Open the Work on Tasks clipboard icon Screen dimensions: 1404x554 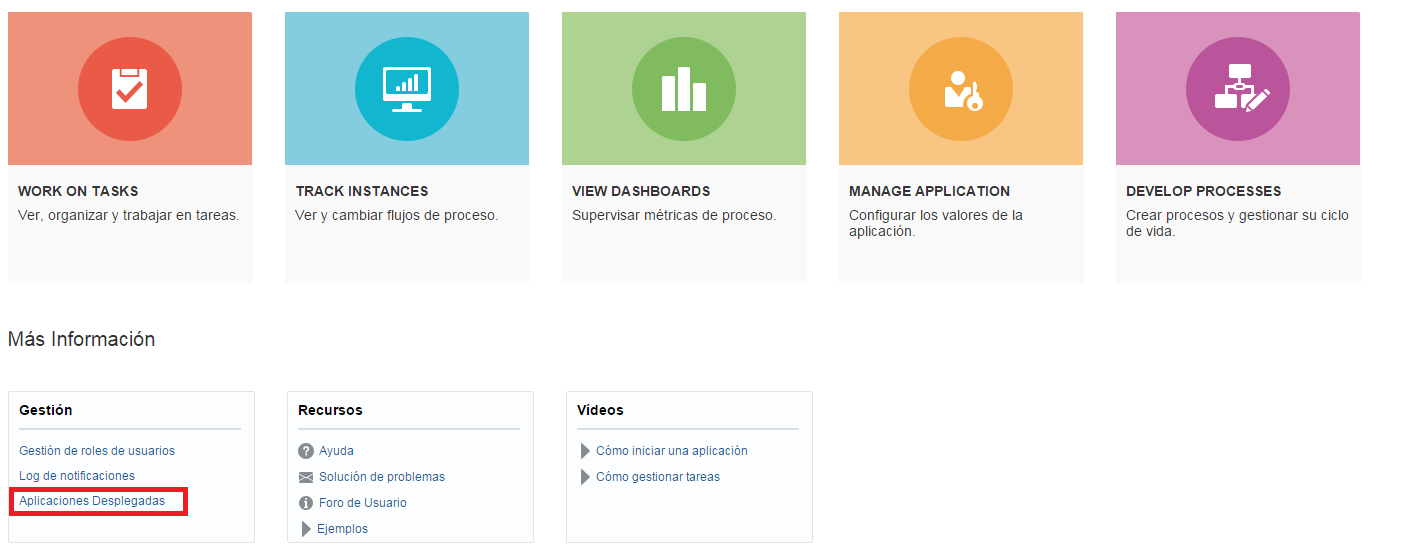130,89
